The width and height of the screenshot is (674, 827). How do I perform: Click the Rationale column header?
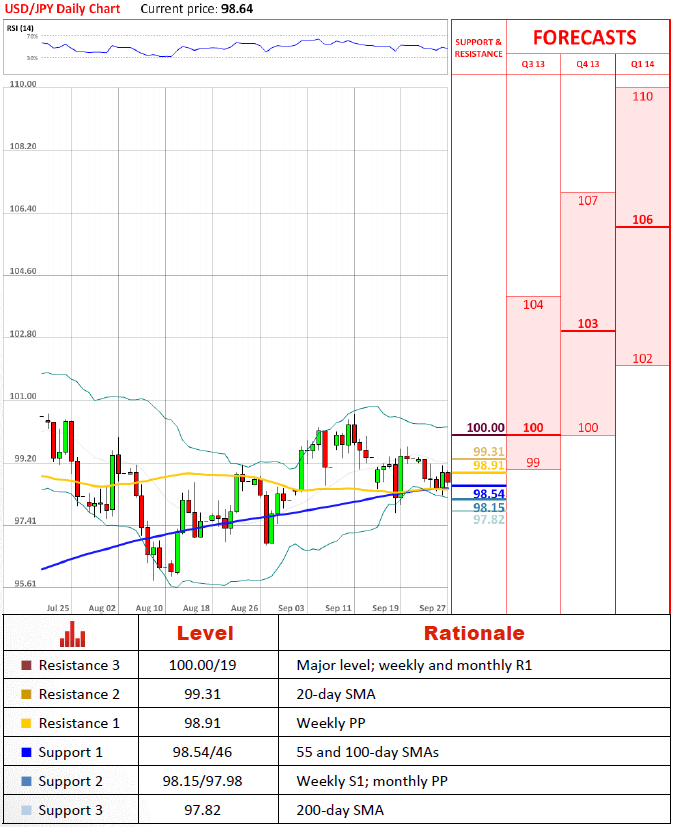[x=473, y=633]
